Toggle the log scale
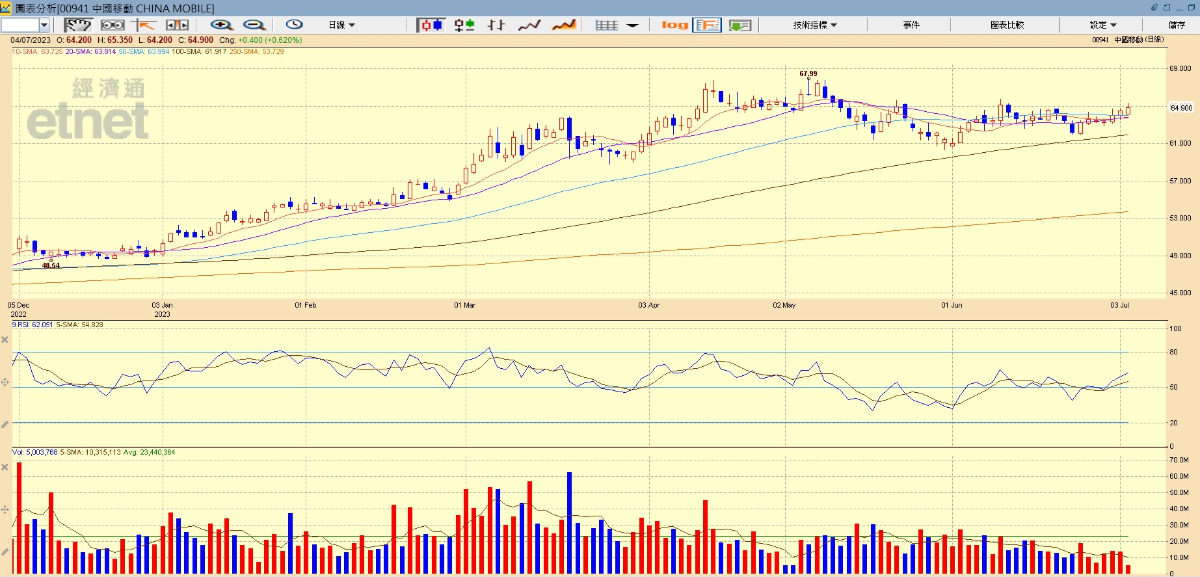Viewport: 1200px width, 577px height. click(x=674, y=24)
